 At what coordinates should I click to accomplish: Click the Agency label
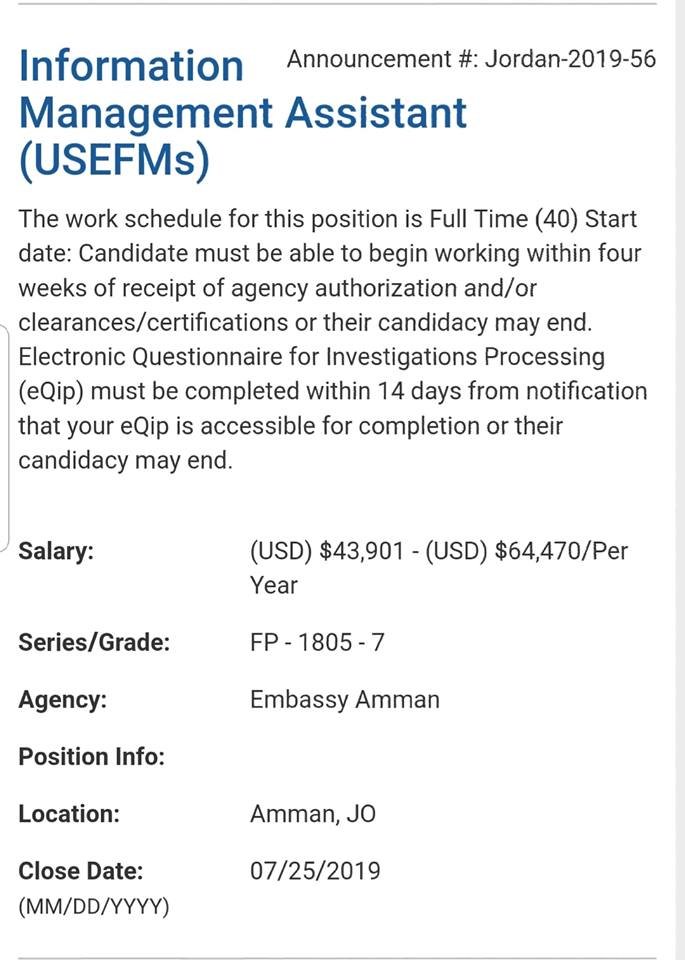tap(62, 699)
